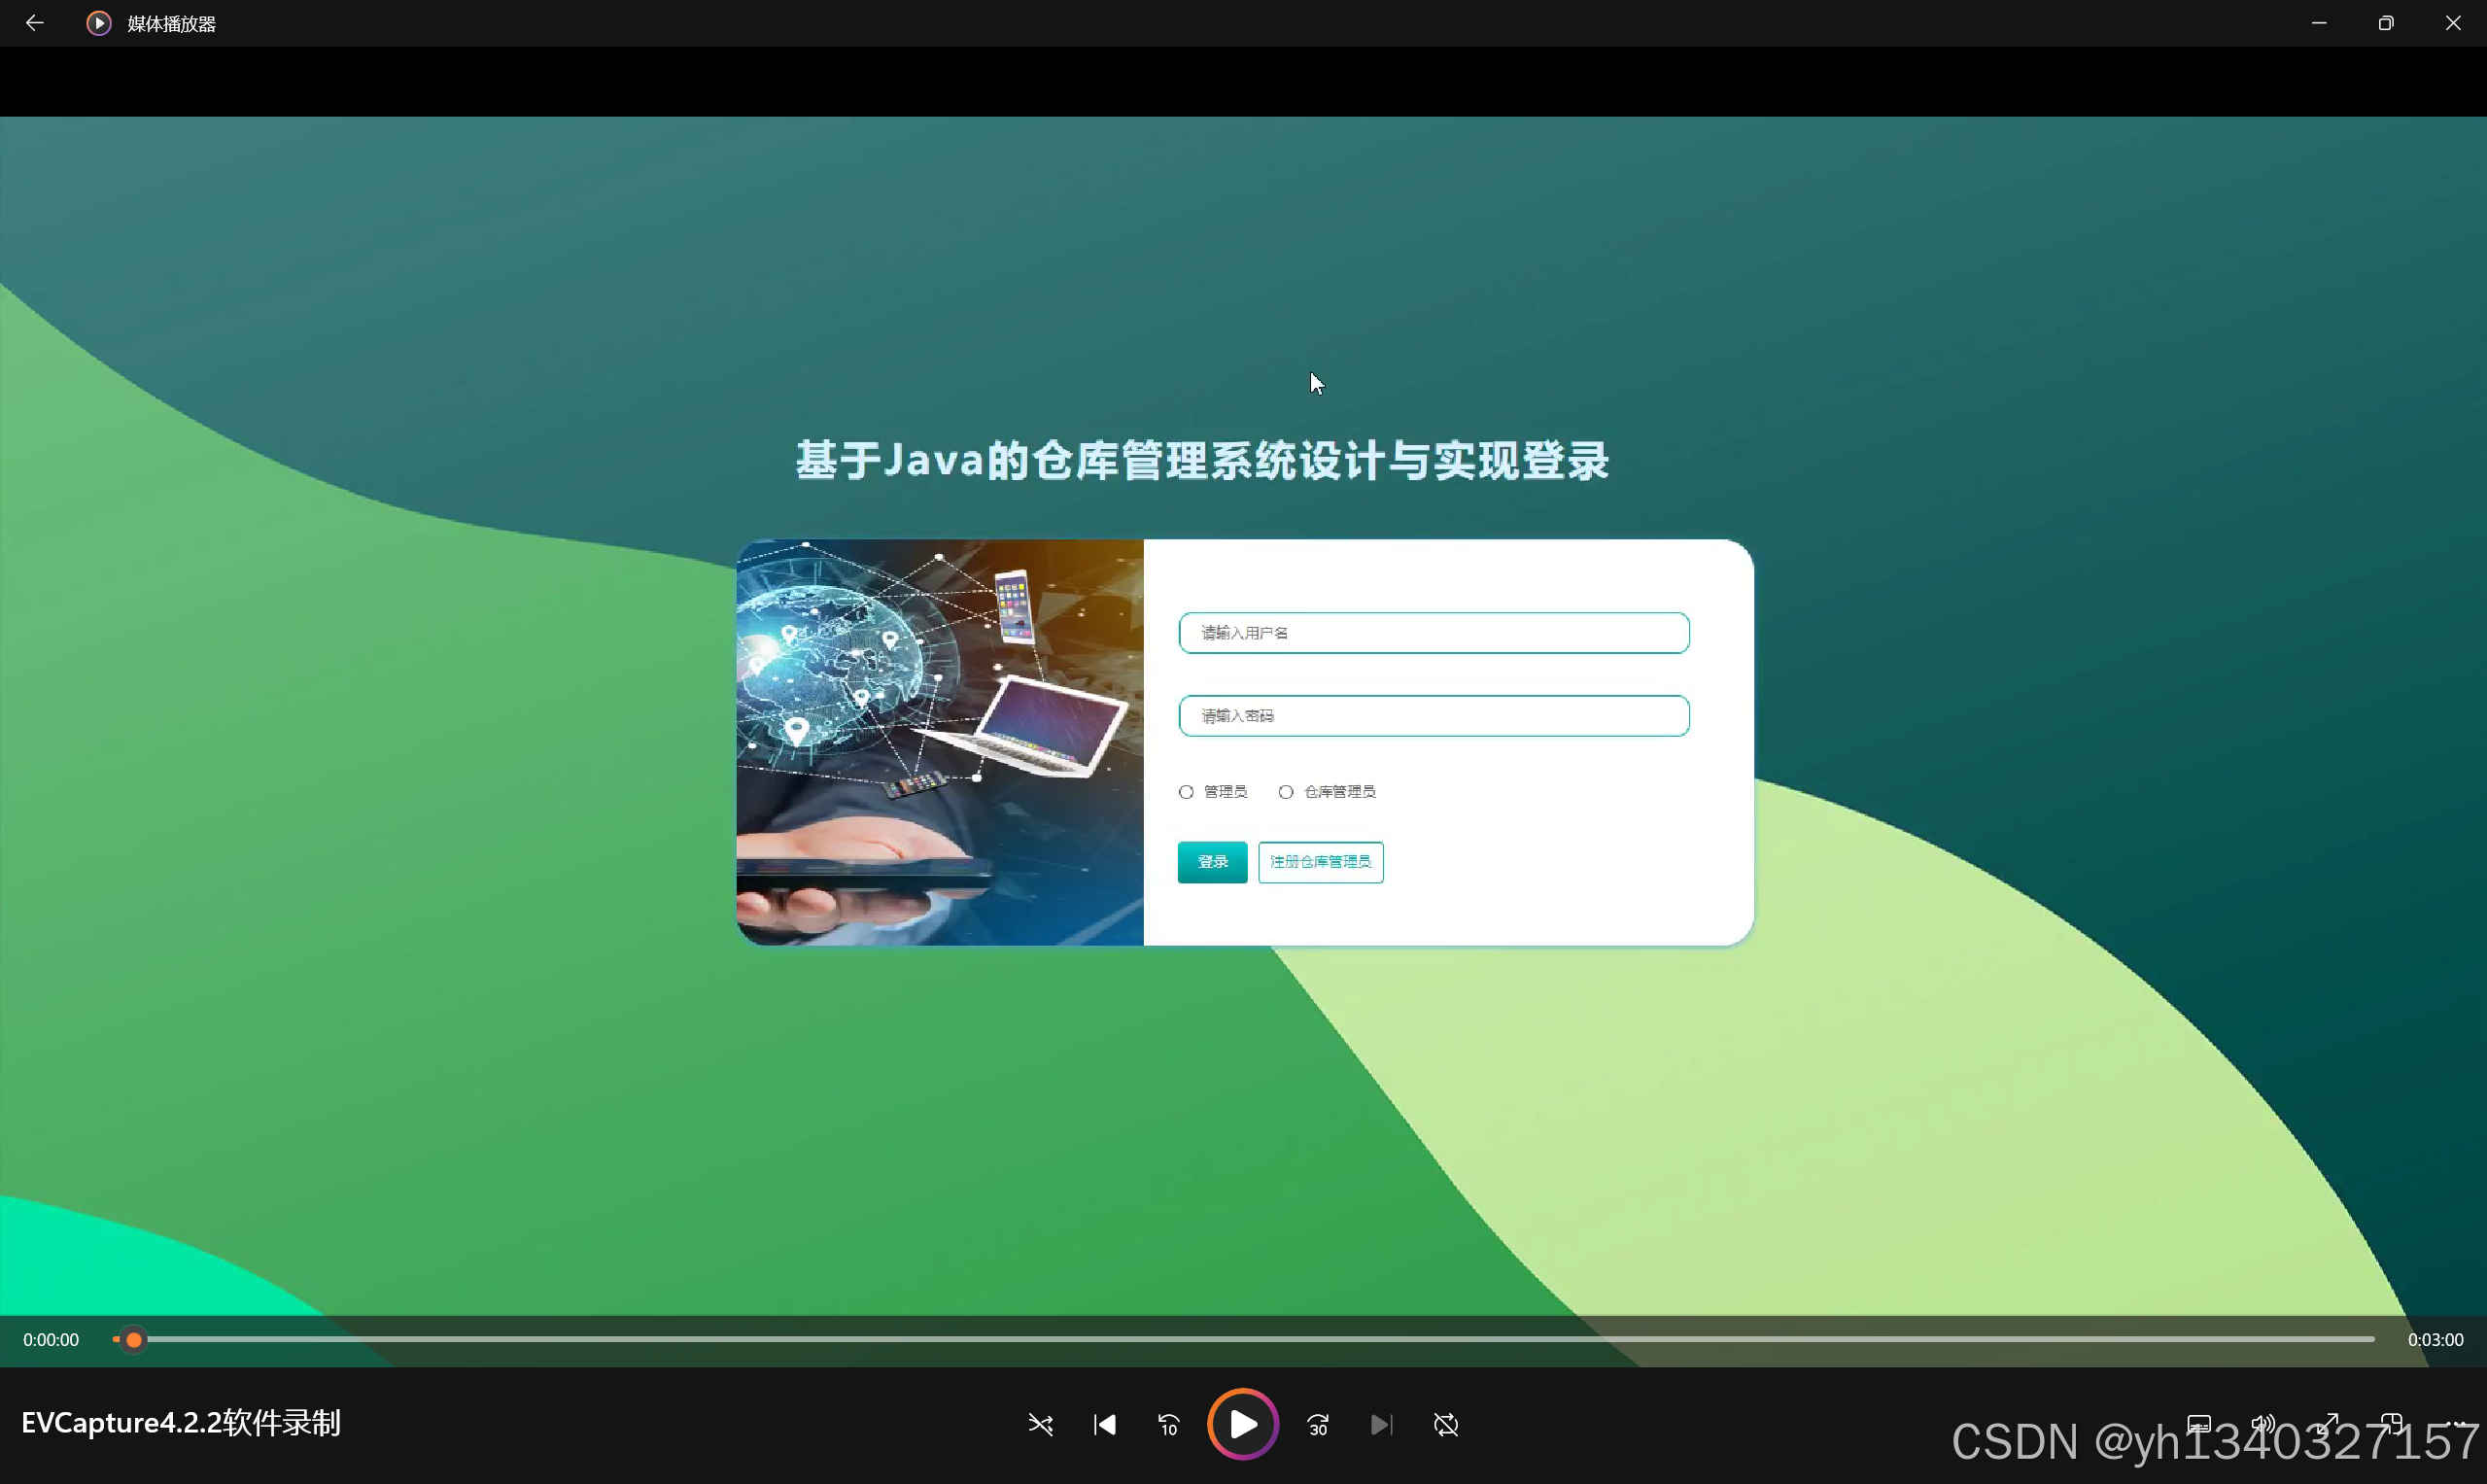Screen dimensions: 2487x1484
Task: Skip to the previous track
Action: click(x=1104, y=1424)
